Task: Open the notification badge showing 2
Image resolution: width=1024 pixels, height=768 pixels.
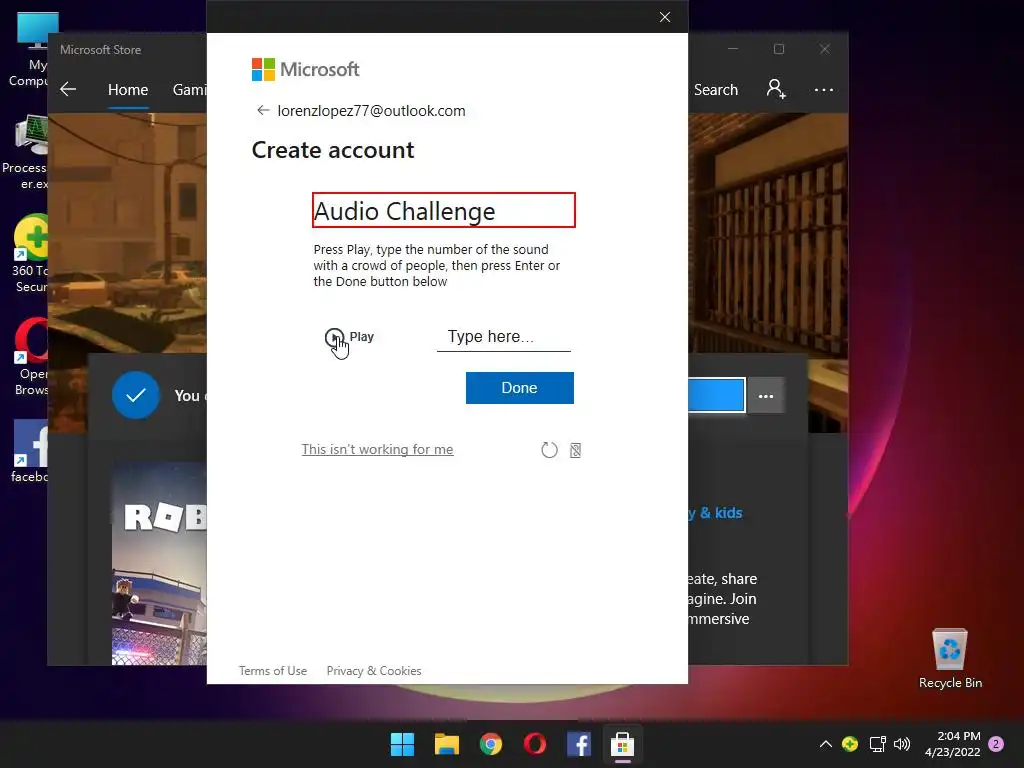Action: (996, 744)
